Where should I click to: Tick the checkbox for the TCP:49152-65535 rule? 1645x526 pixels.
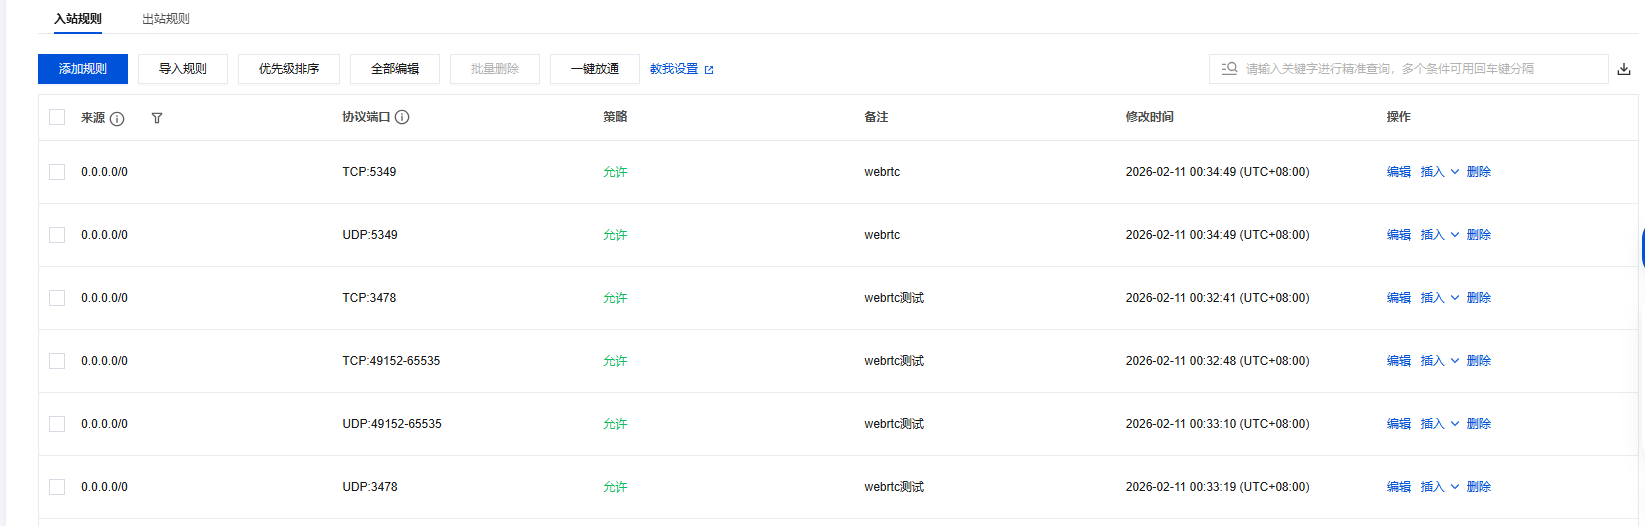click(x=57, y=361)
